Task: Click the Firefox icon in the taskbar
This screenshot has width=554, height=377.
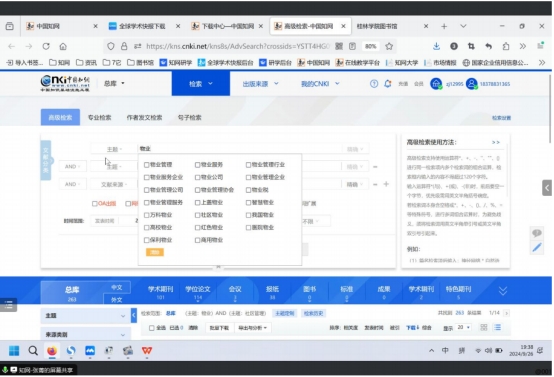Action: tap(52, 351)
